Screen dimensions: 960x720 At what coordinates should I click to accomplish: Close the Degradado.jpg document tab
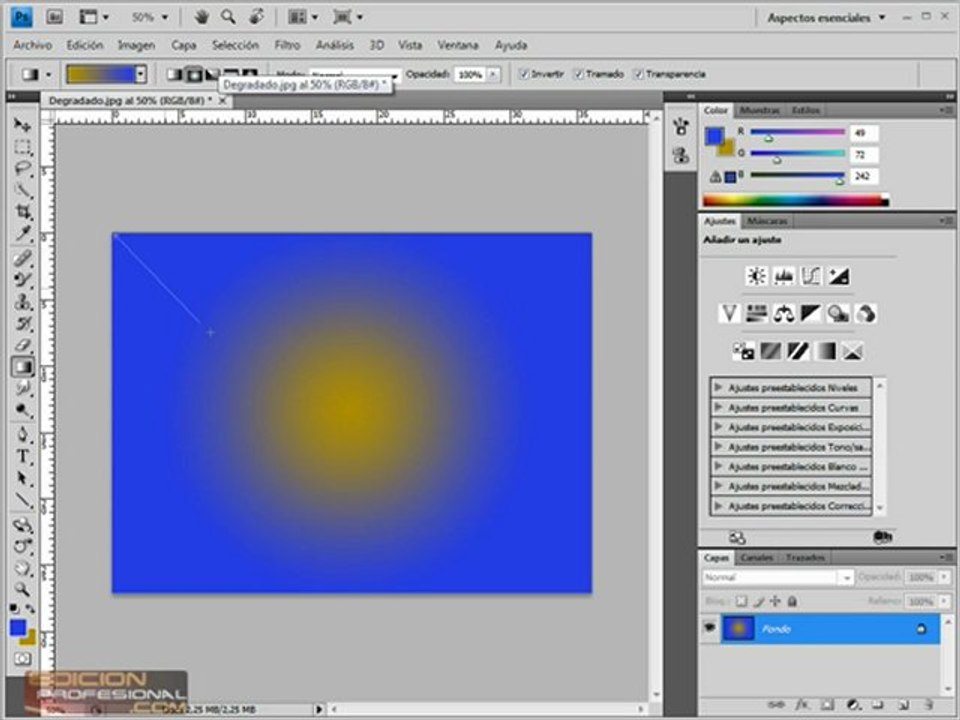tap(223, 100)
